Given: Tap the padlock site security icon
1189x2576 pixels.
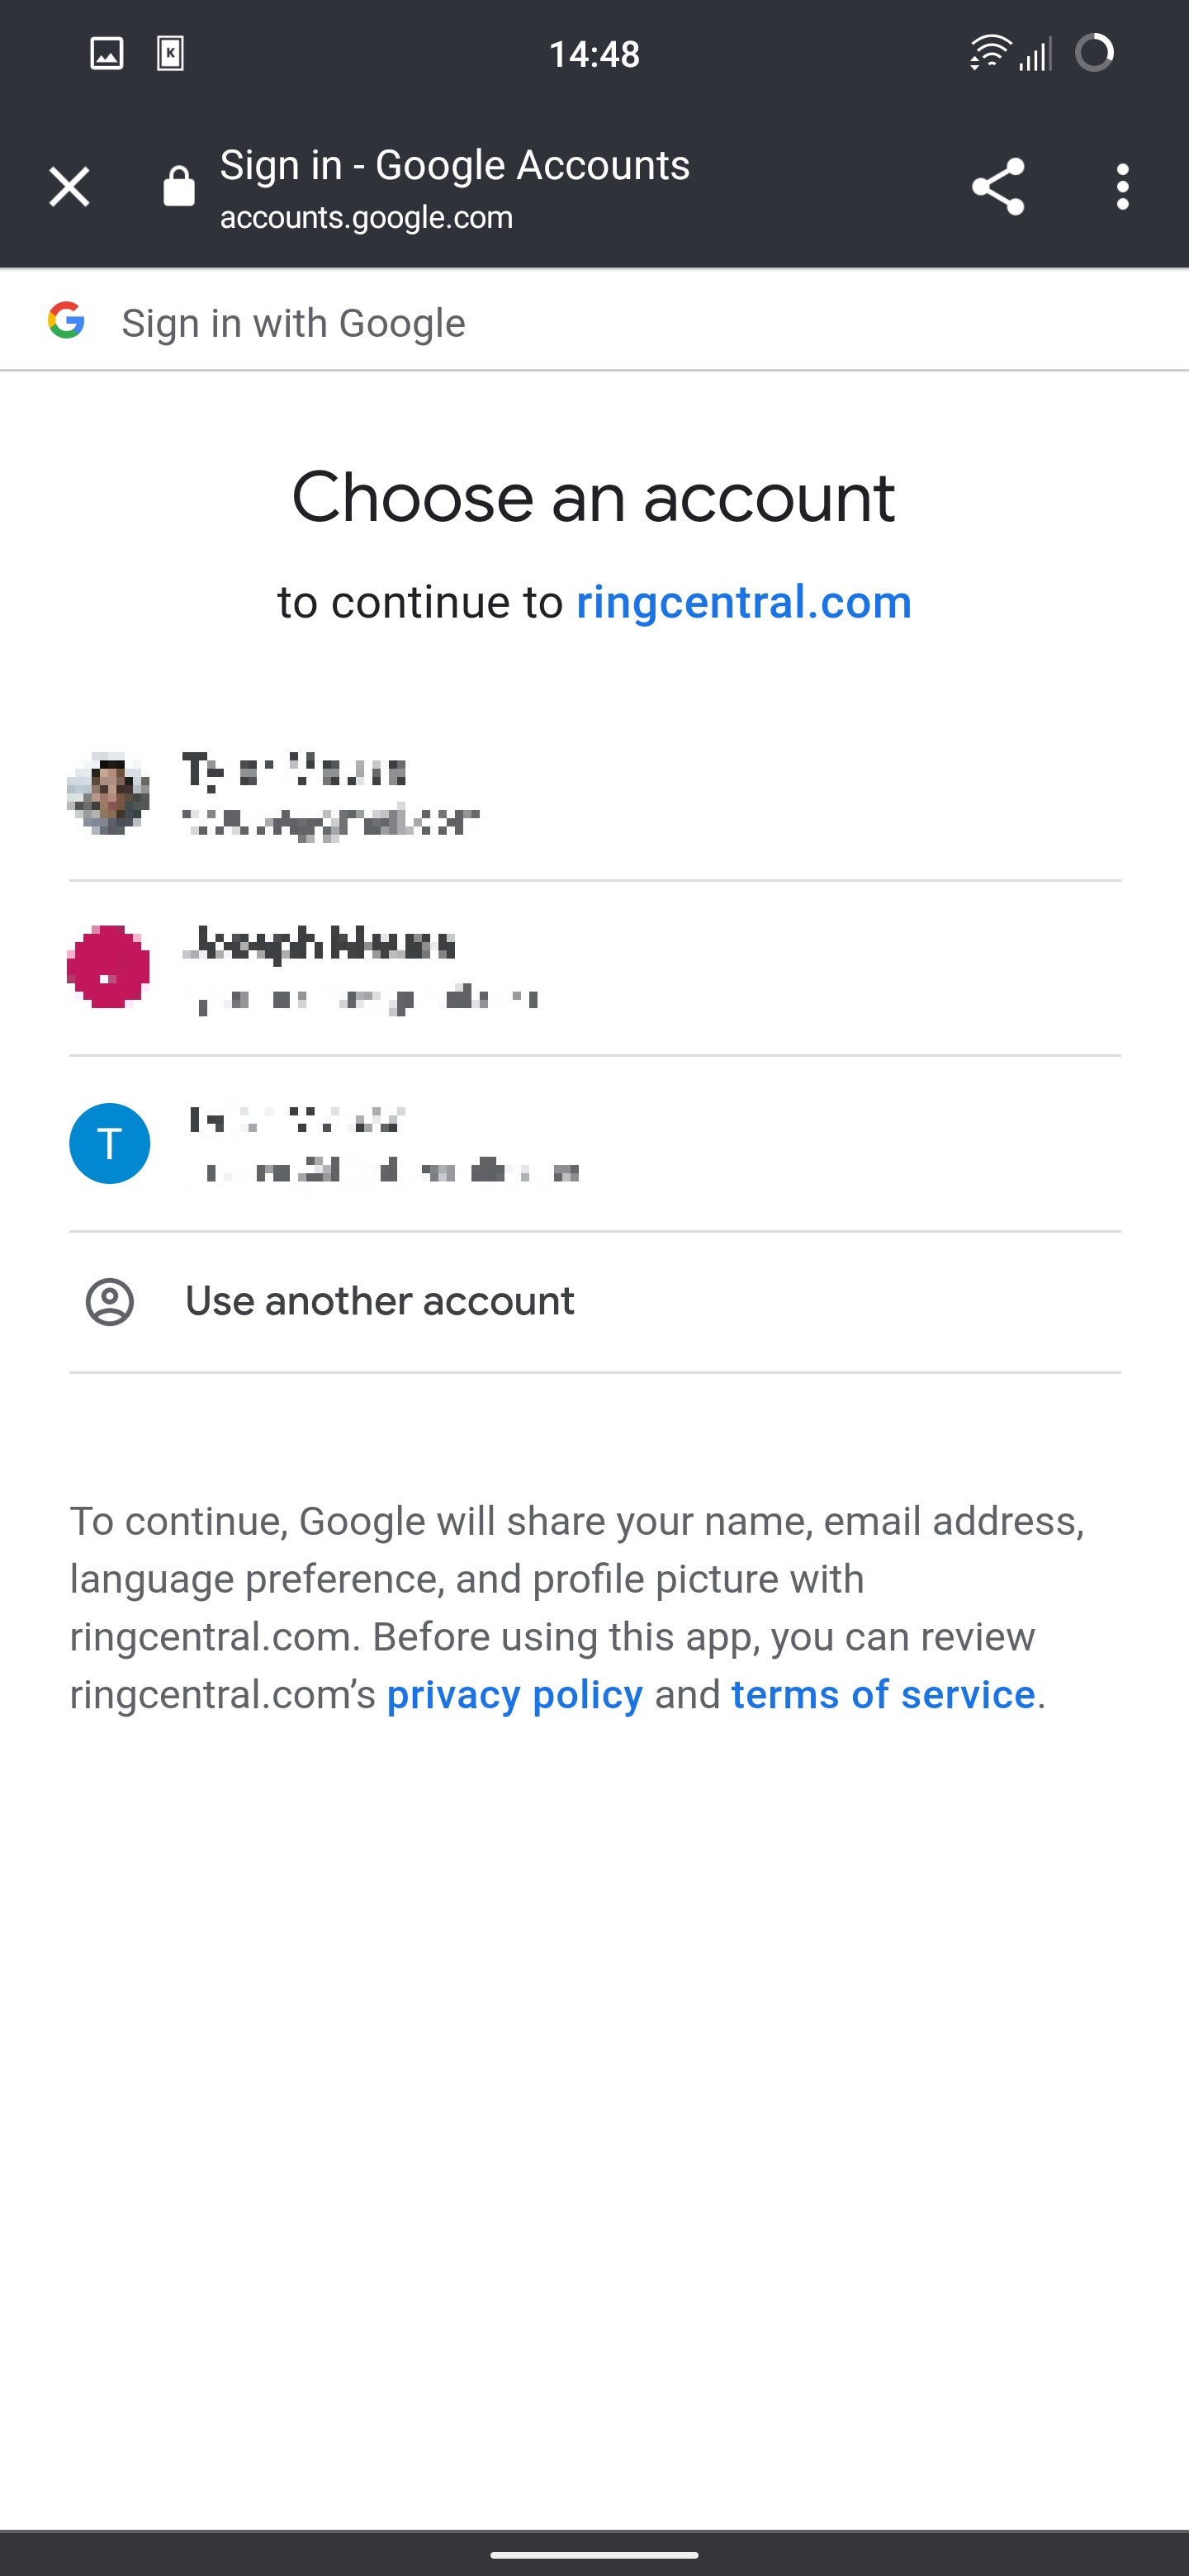Looking at the screenshot, I should click(x=179, y=187).
